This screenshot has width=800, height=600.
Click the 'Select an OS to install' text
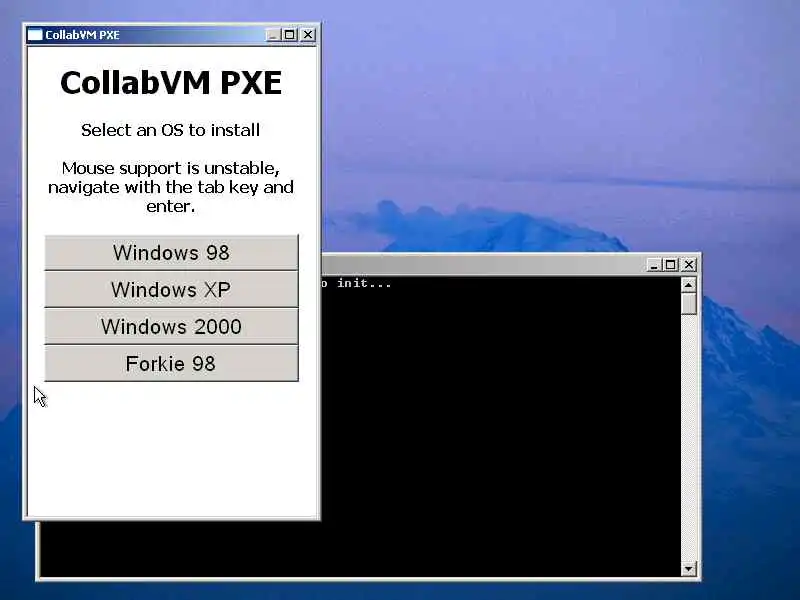pos(170,130)
